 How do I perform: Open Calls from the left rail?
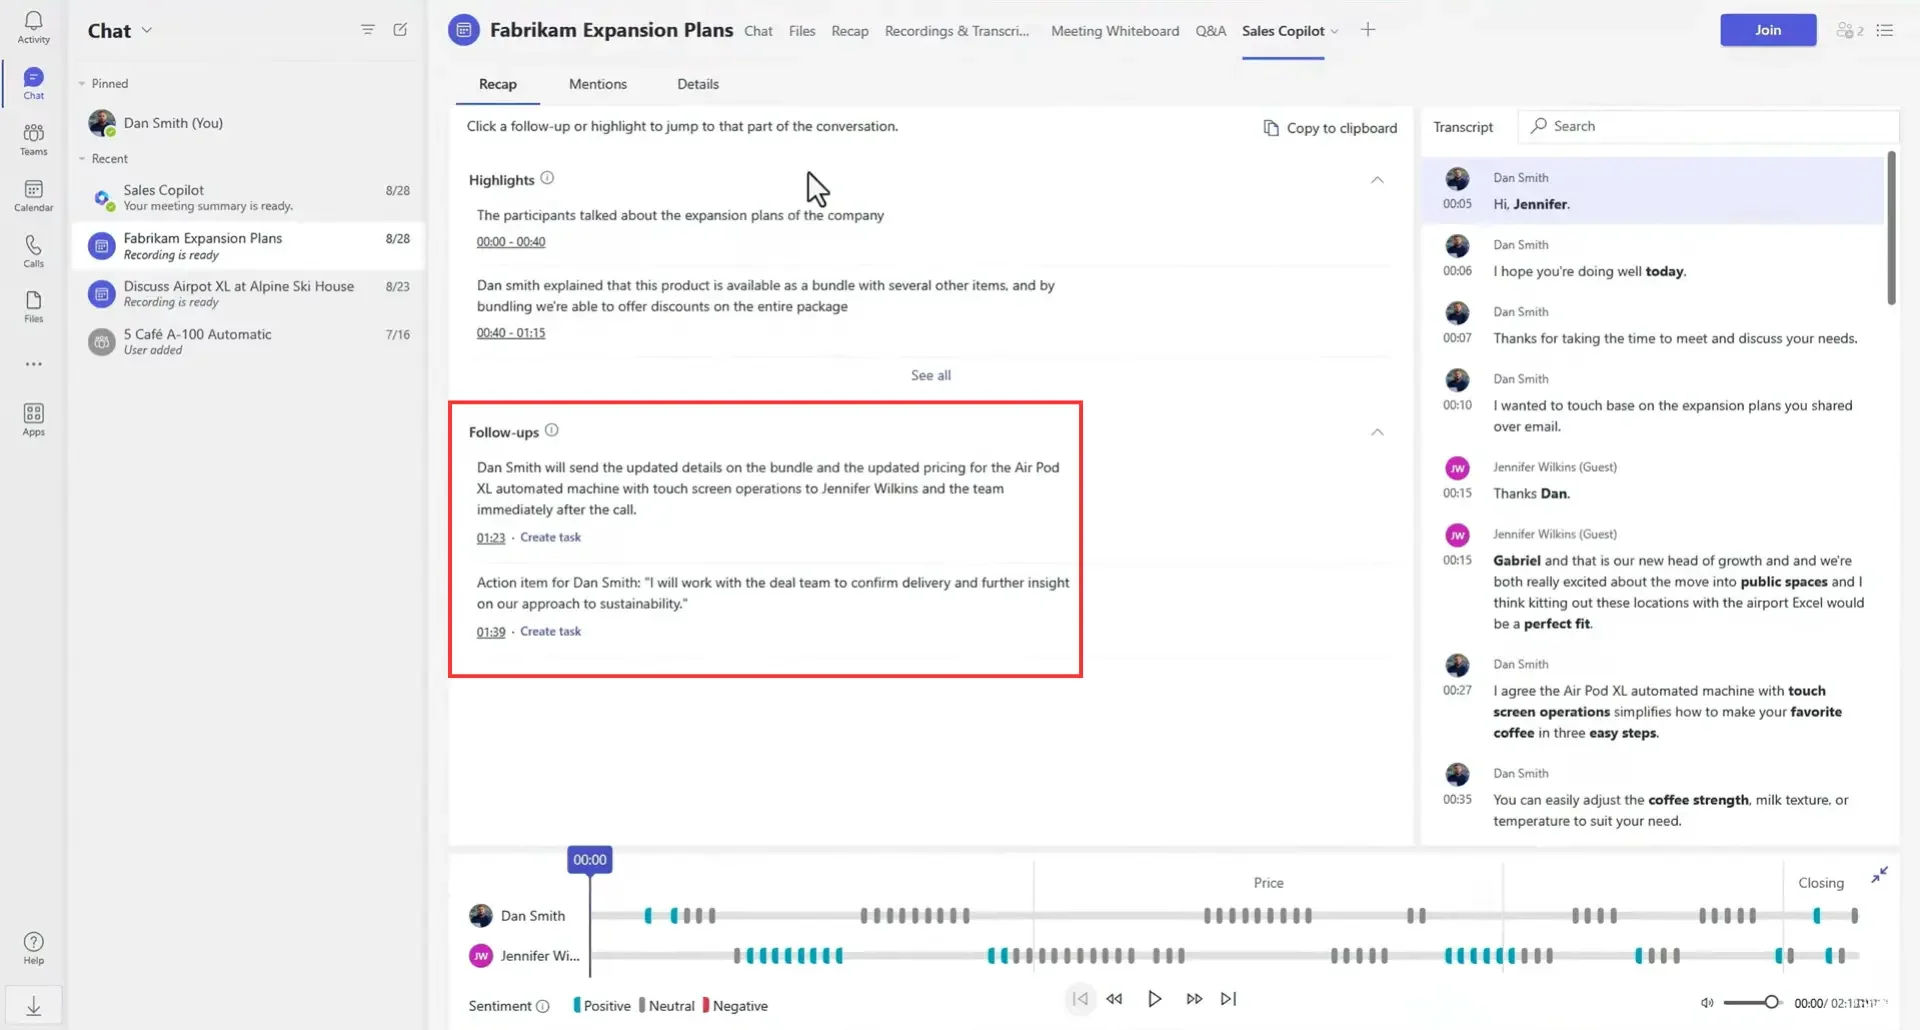[x=33, y=251]
